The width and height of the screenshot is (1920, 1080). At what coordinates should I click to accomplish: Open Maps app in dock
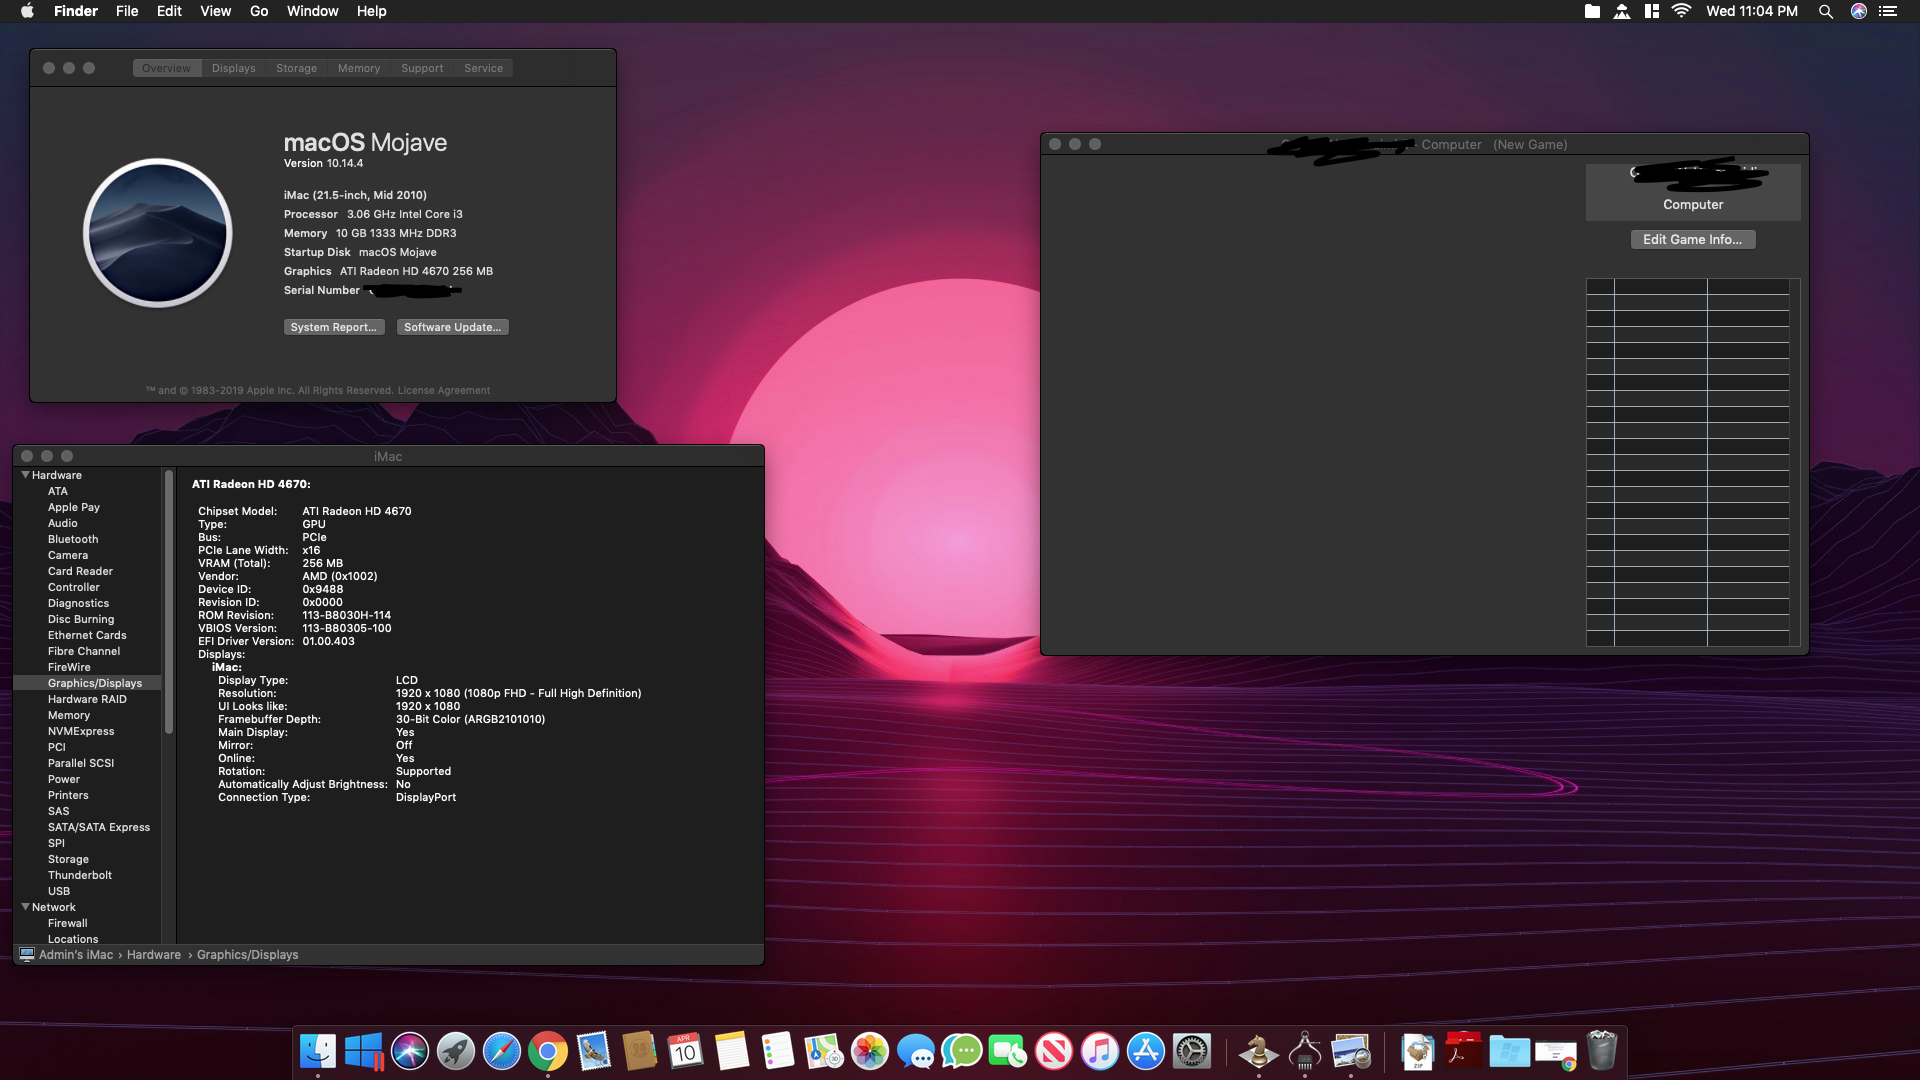pyautogui.click(x=824, y=1051)
